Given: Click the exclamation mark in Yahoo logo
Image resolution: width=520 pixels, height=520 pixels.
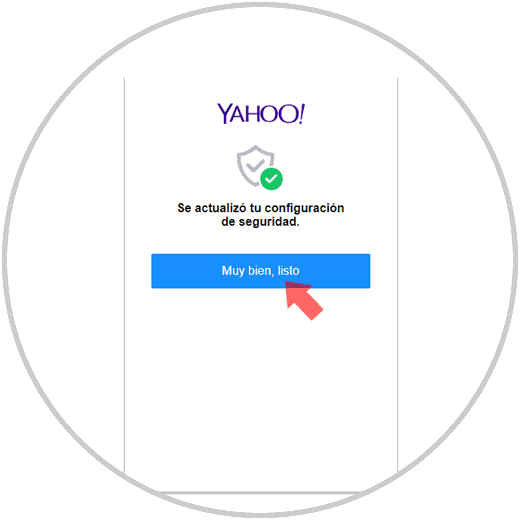Looking at the screenshot, I should 302,114.
